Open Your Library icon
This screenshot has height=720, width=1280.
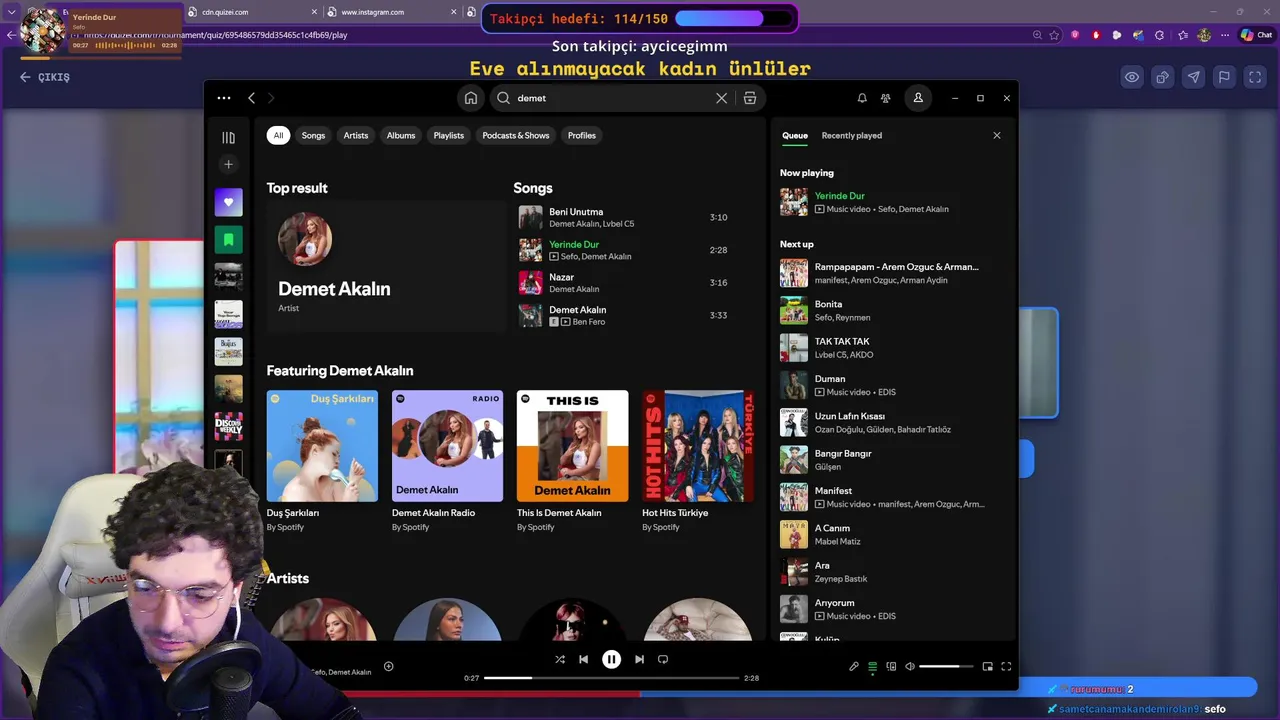(x=228, y=138)
